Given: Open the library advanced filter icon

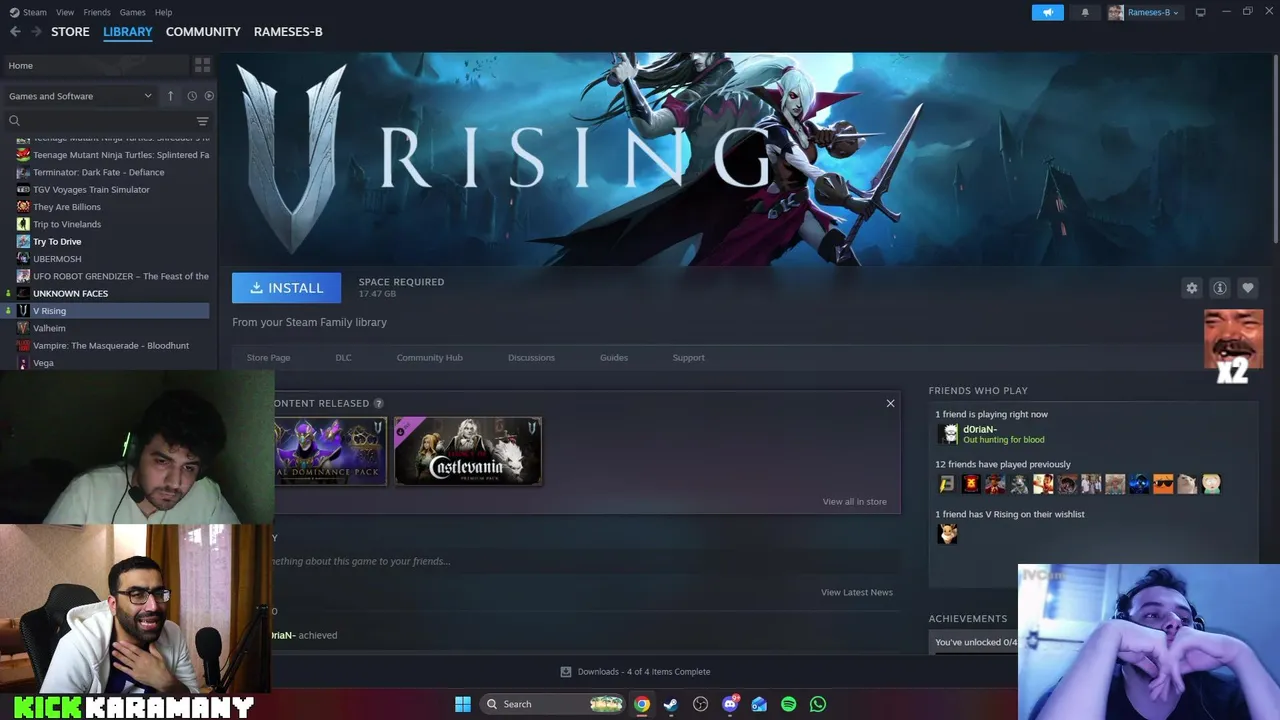Looking at the screenshot, I should (202, 120).
